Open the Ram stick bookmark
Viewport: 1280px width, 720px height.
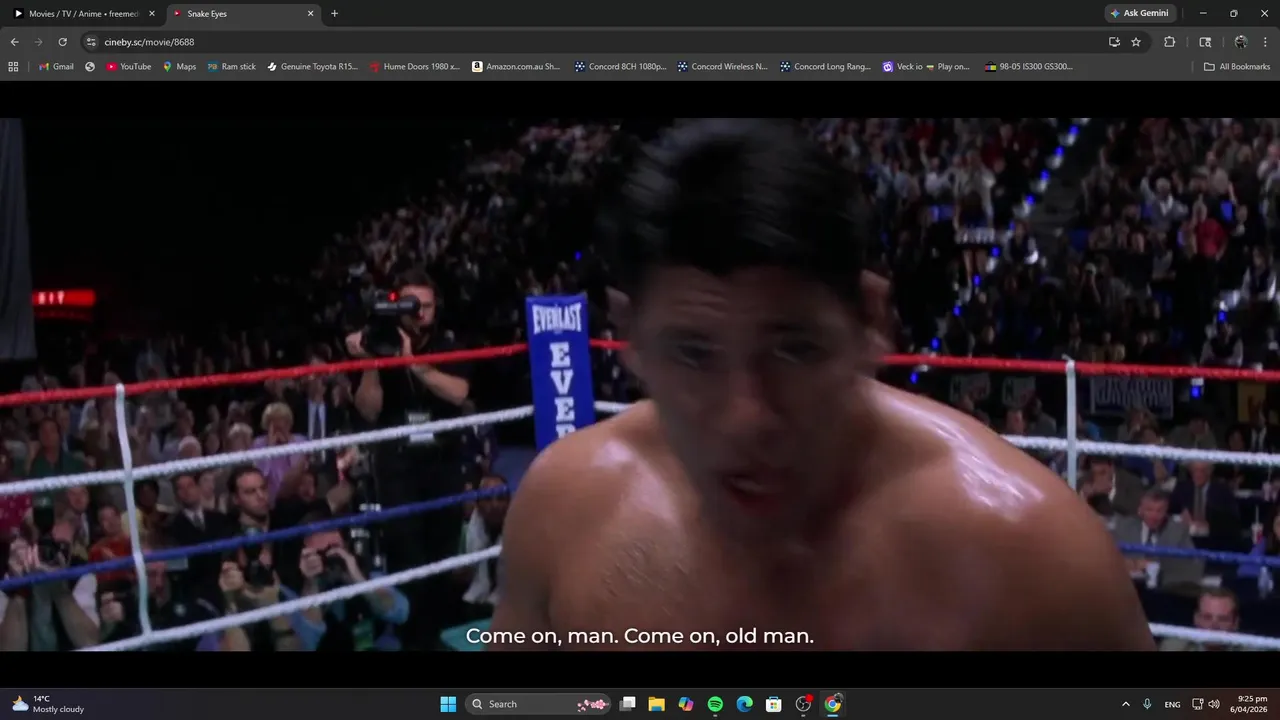click(232, 67)
